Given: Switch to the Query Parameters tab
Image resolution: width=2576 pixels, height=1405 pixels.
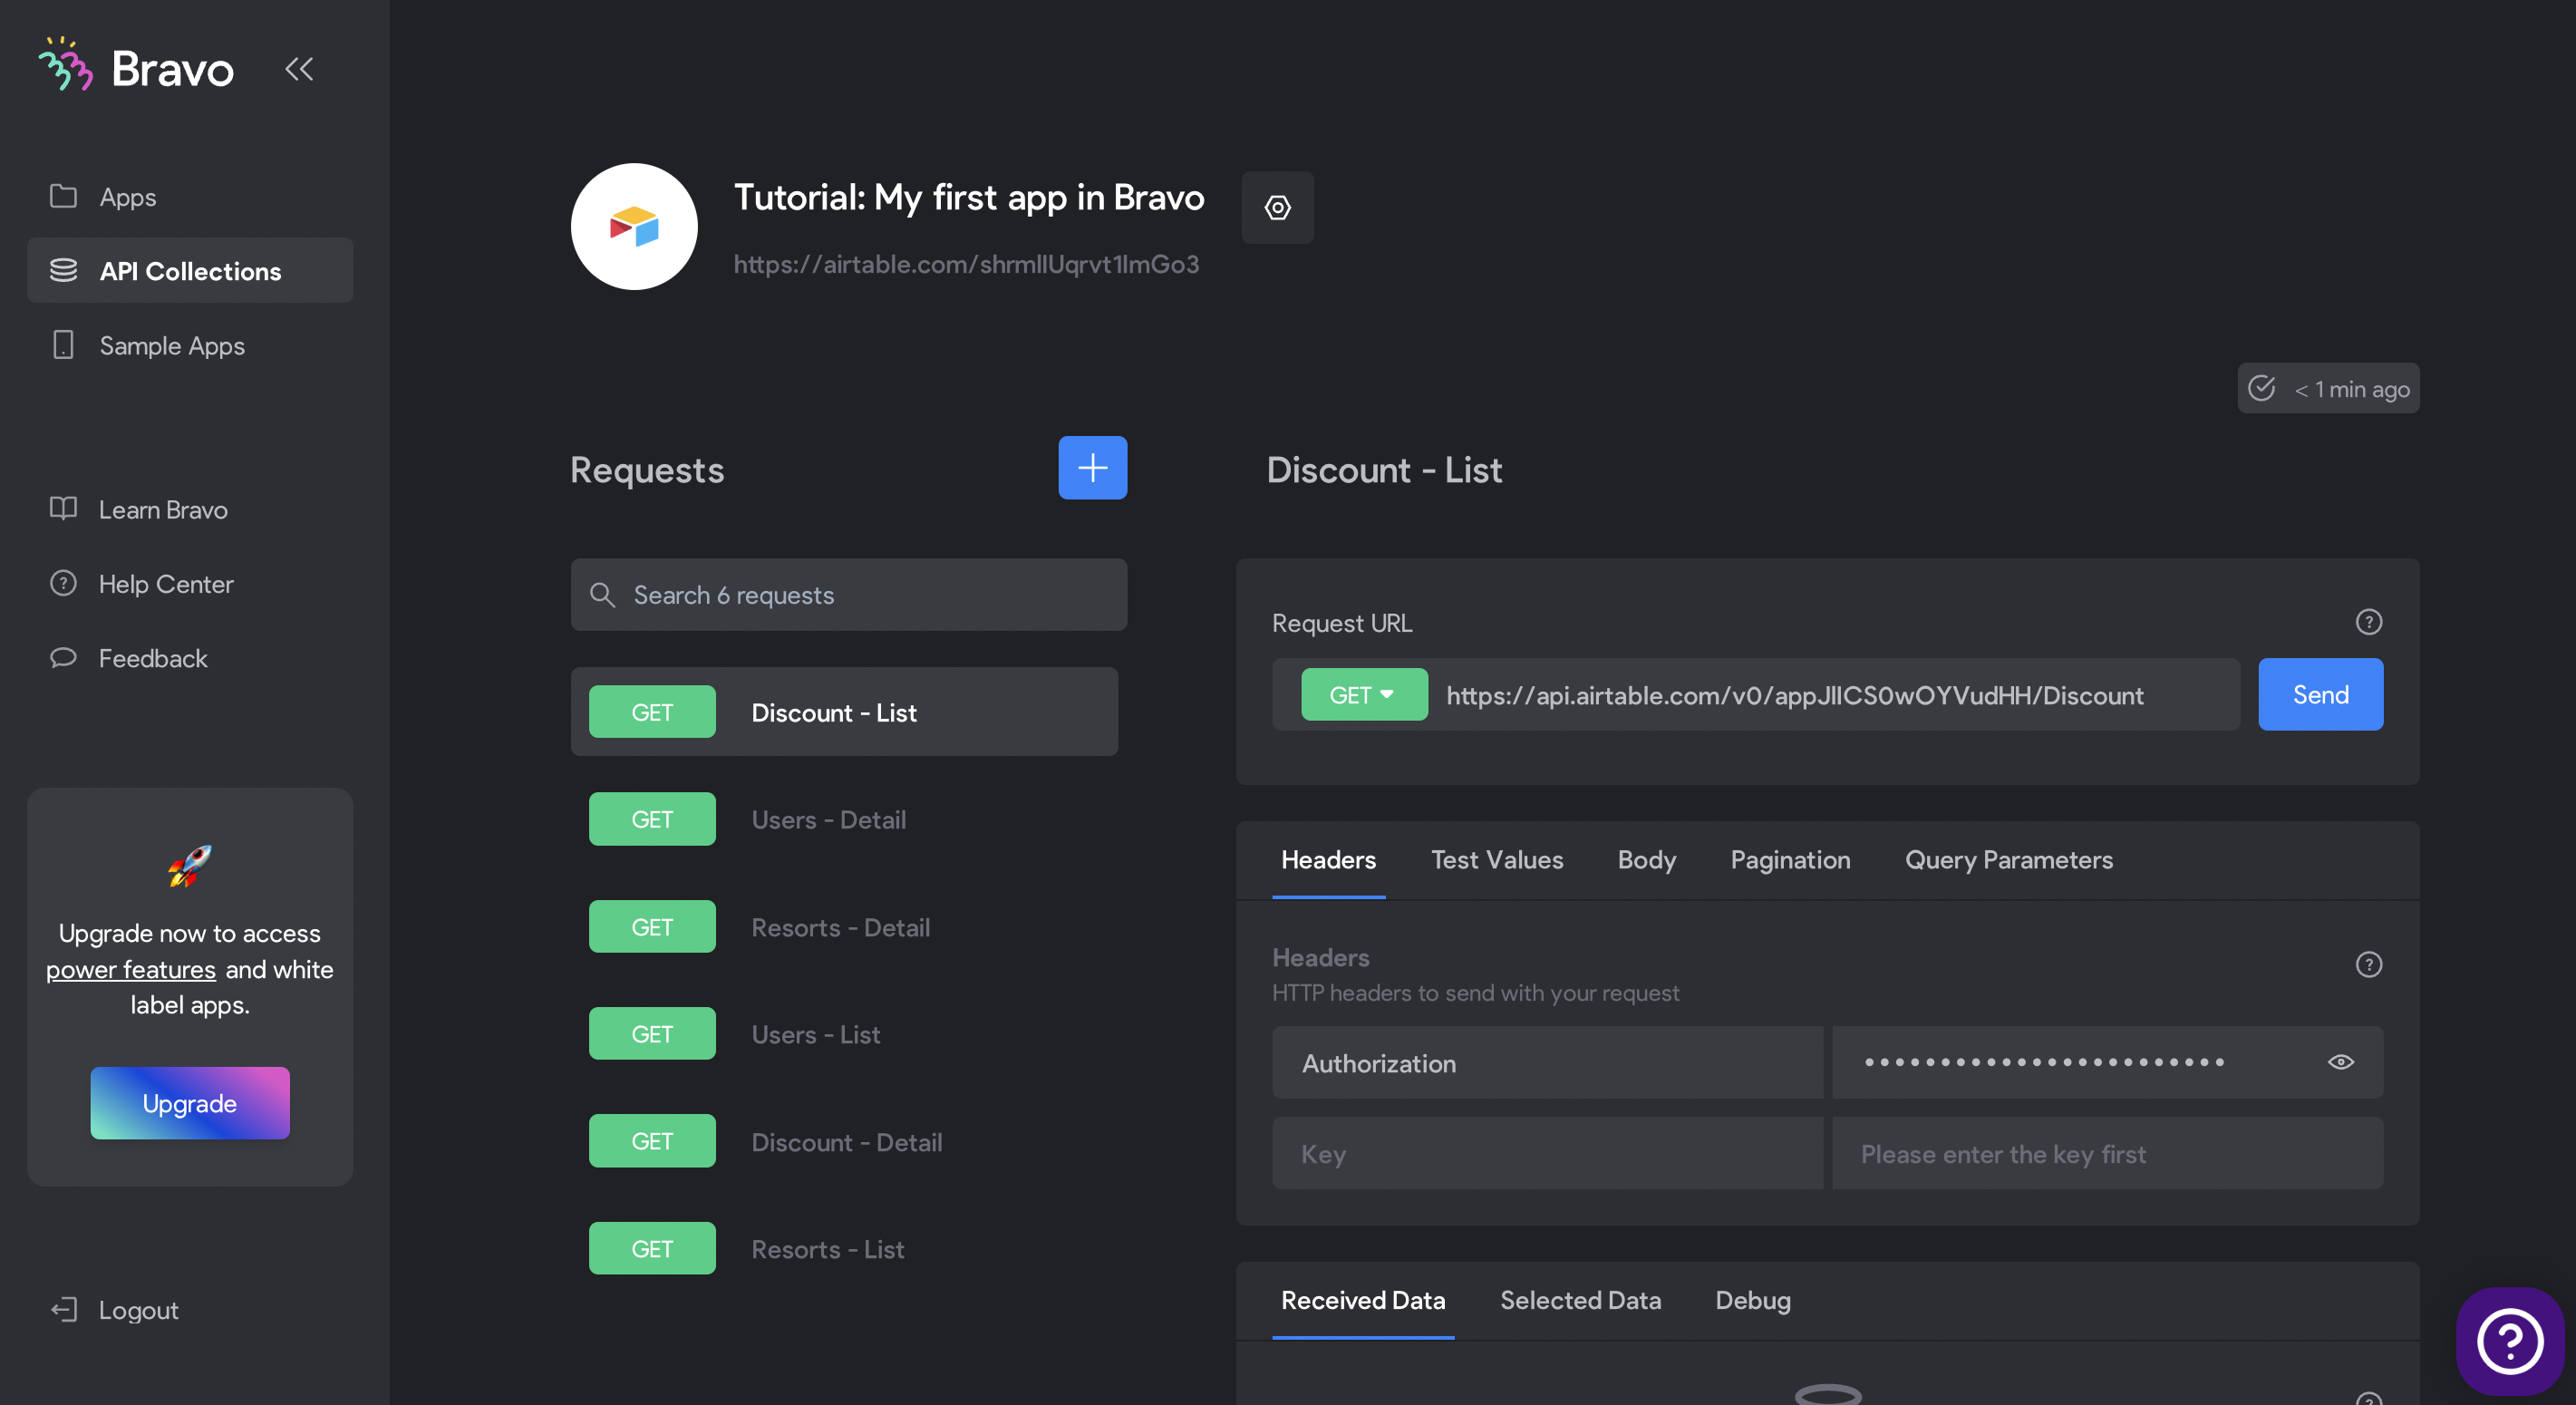Looking at the screenshot, I should coord(2008,860).
